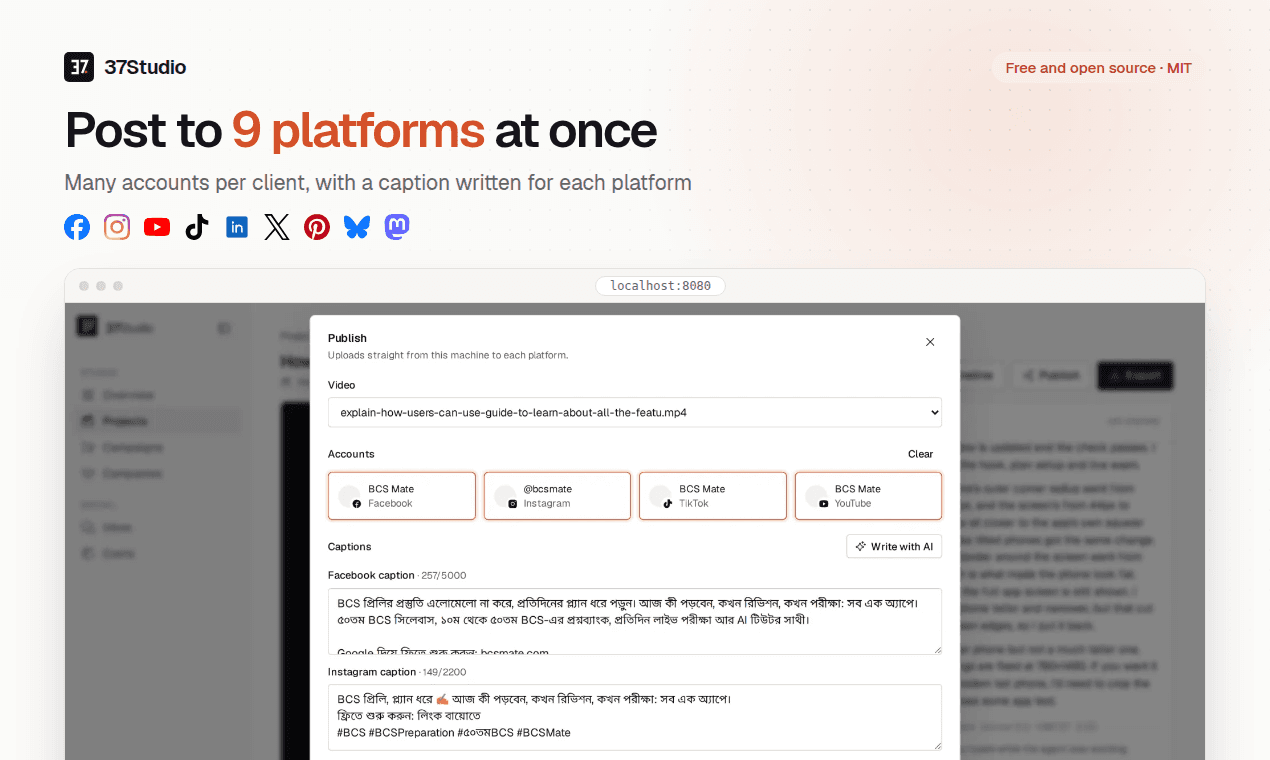
Task: Open the Bluesky butterfly icon
Action: (x=357, y=227)
